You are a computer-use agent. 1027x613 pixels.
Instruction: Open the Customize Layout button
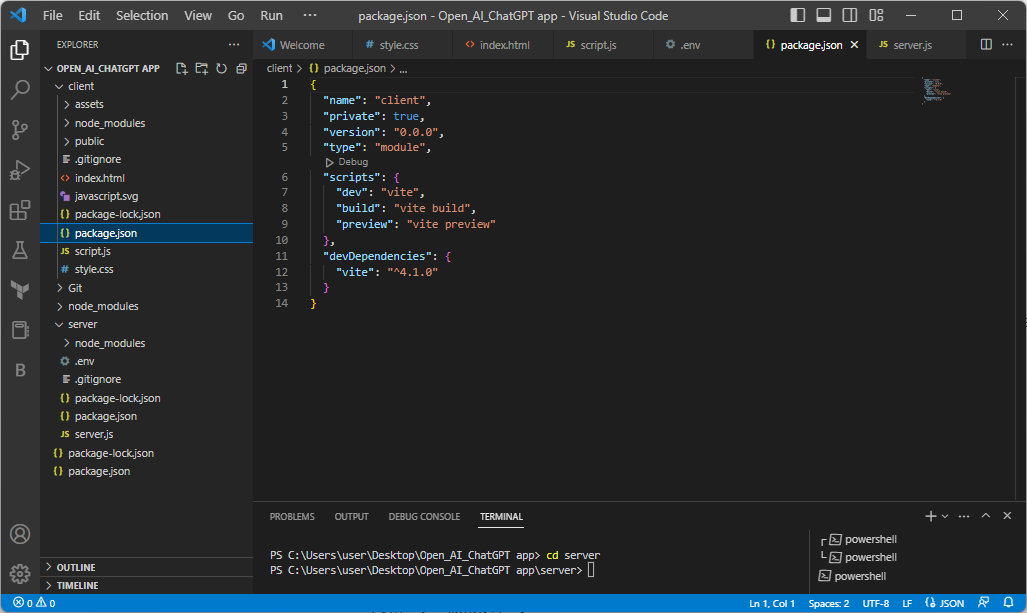tap(876, 15)
